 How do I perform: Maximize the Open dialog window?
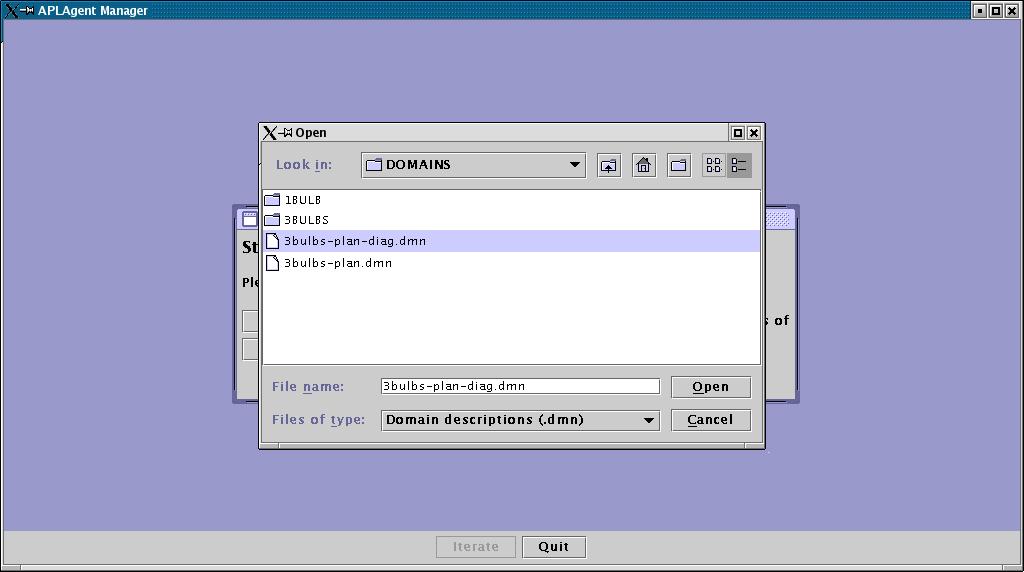[738, 133]
